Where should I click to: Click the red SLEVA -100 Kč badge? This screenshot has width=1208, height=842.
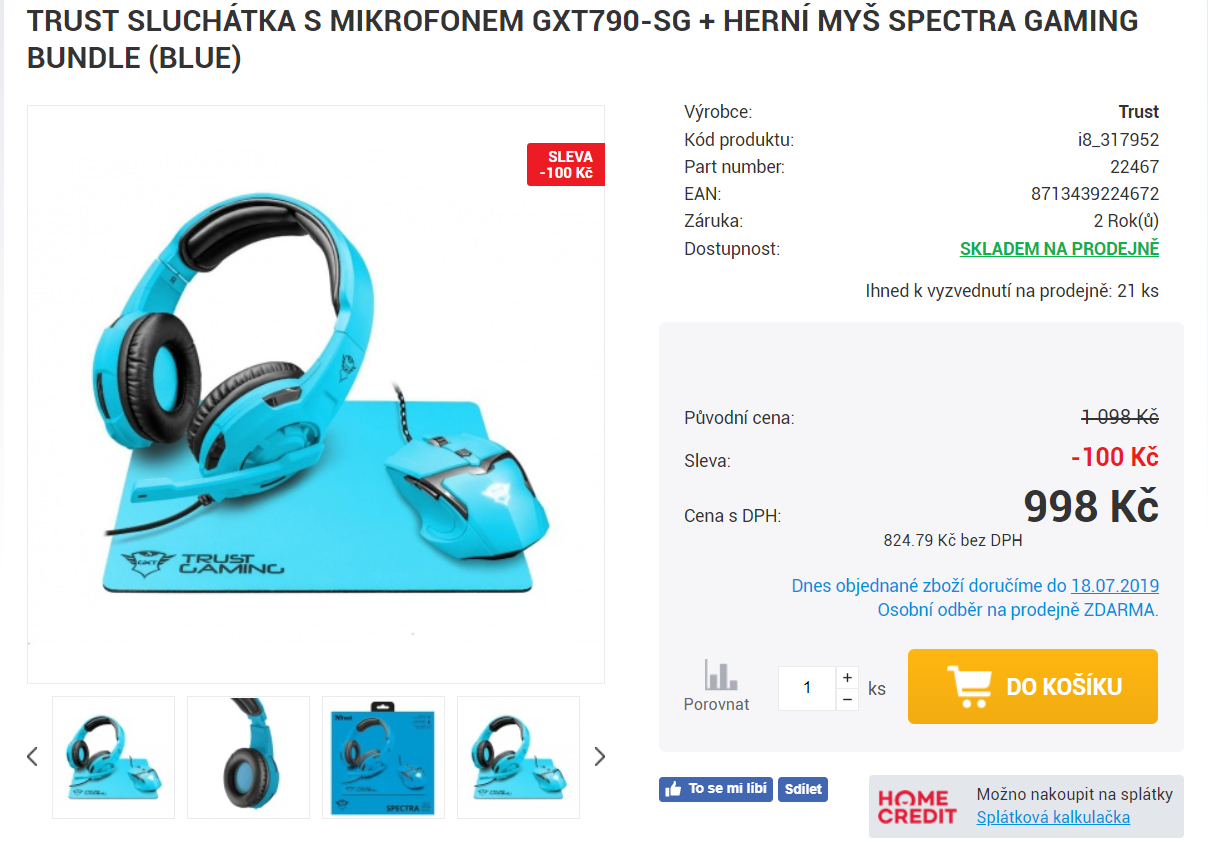point(566,165)
